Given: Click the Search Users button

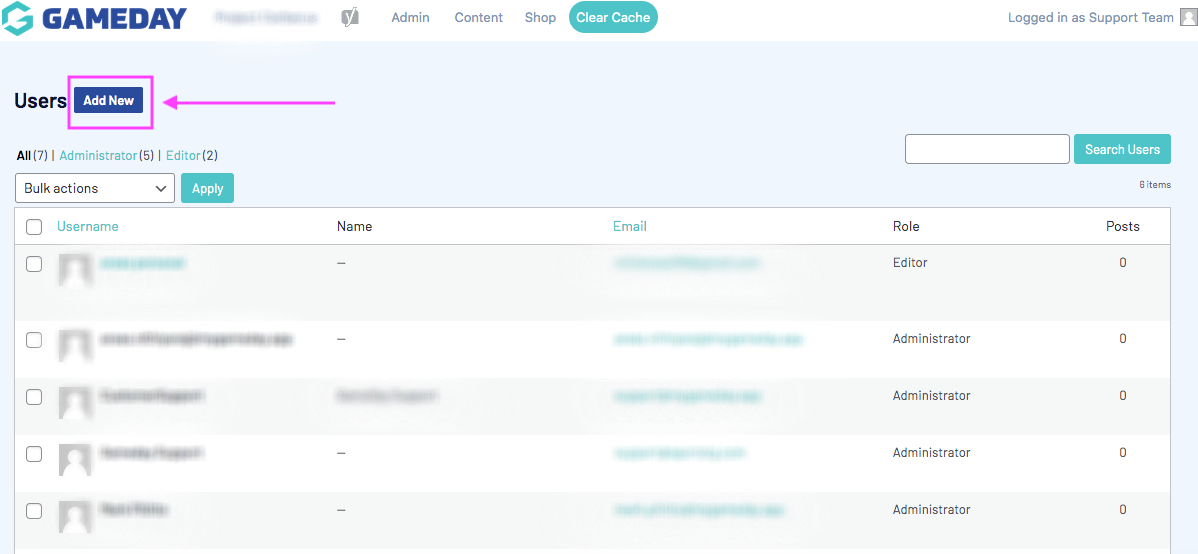Looking at the screenshot, I should pyautogui.click(x=1122, y=149).
